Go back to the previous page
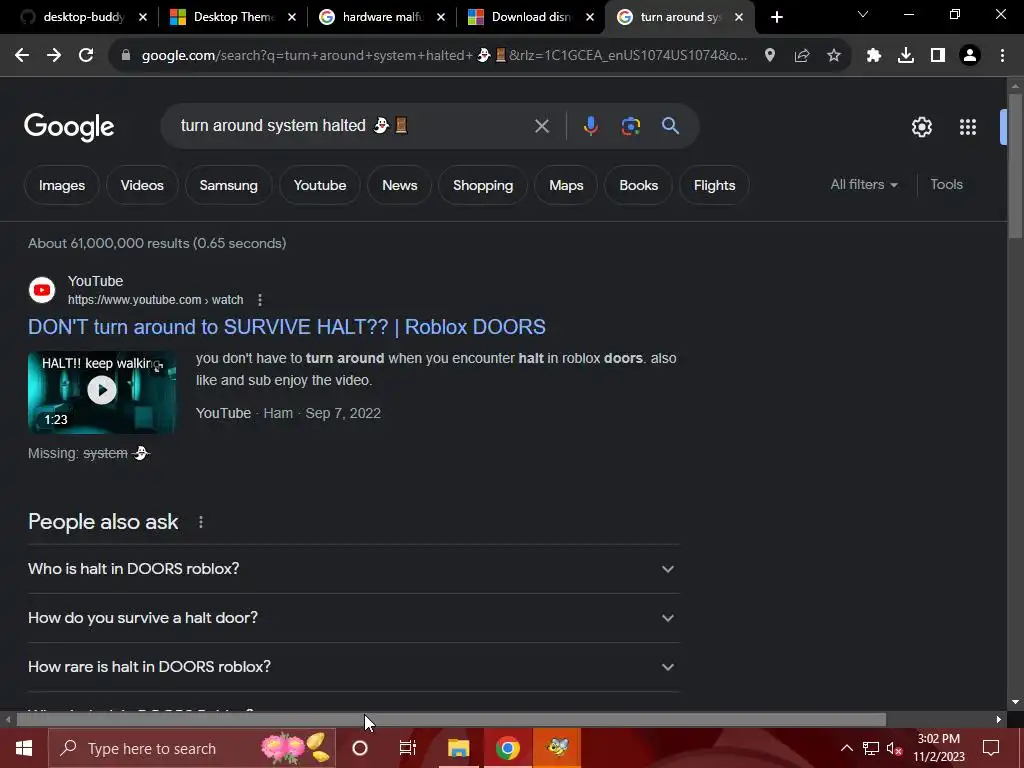The width and height of the screenshot is (1024, 768). pyautogui.click(x=22, y=56)
